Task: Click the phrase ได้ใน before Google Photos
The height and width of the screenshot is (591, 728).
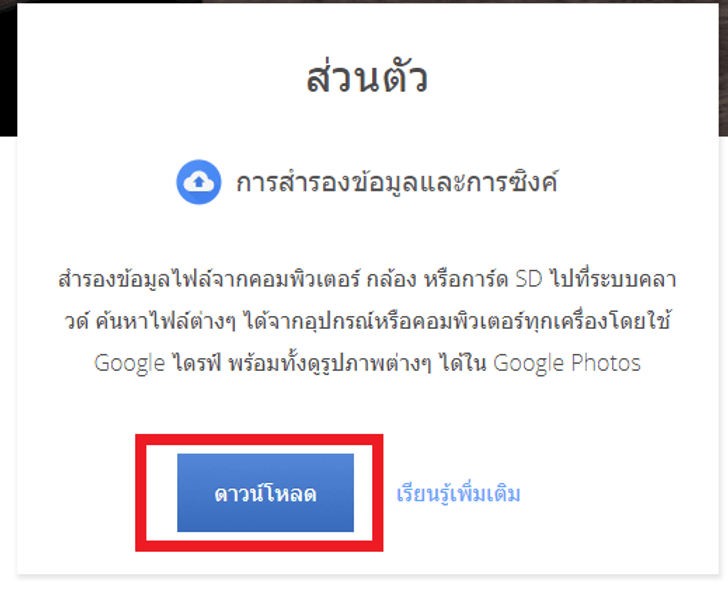Action: [462, 363]
